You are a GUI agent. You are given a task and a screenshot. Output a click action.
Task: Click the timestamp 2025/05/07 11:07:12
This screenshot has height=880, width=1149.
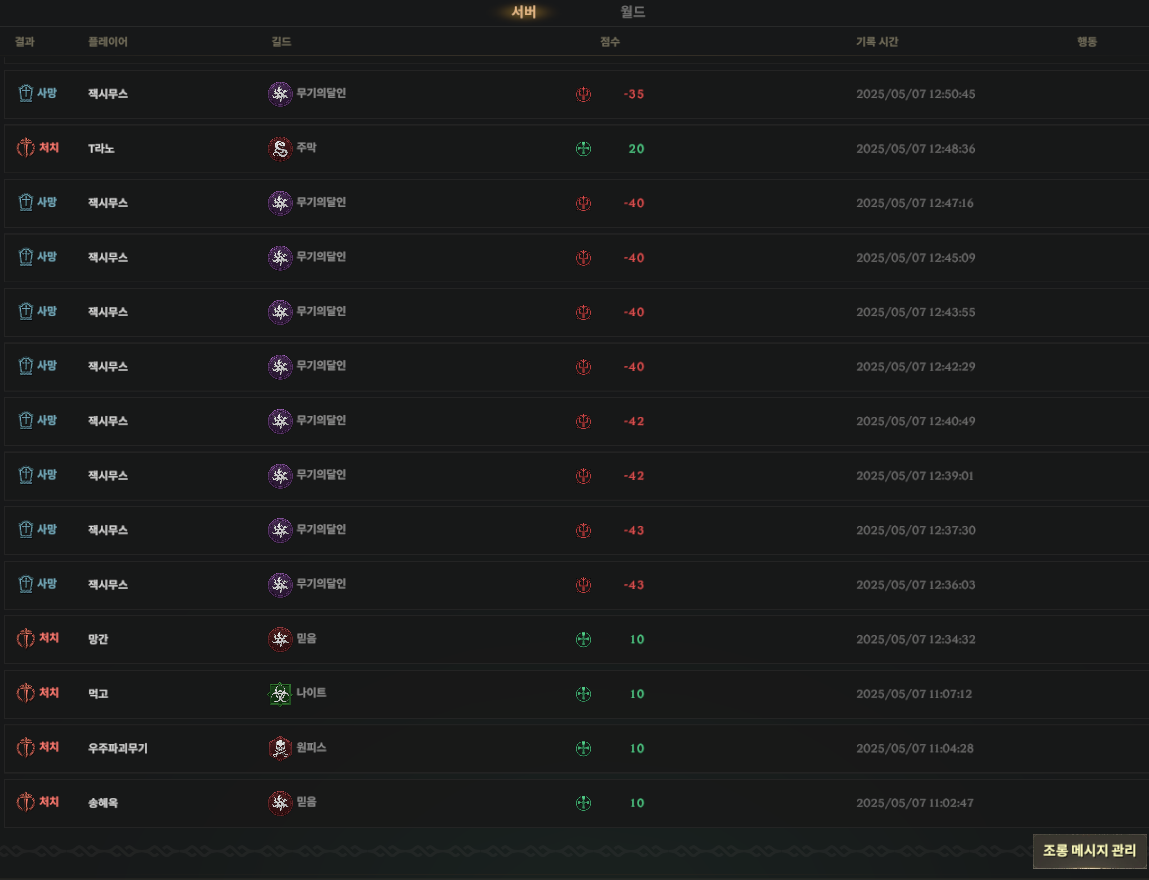(x=914, y=694)
